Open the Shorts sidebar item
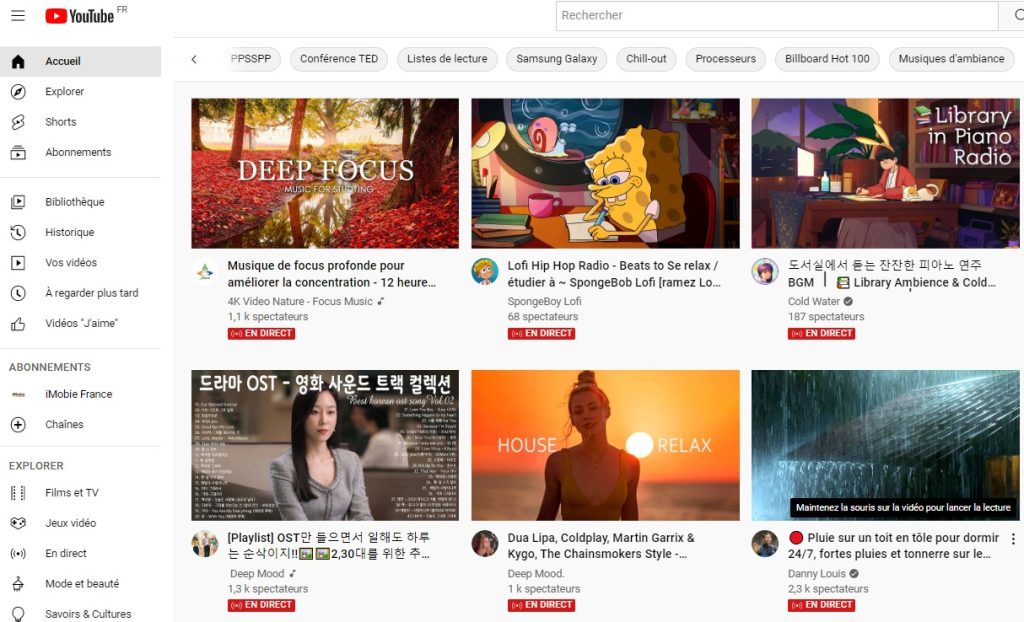This screenshot has height=622, width=1024. click(80, 122)
